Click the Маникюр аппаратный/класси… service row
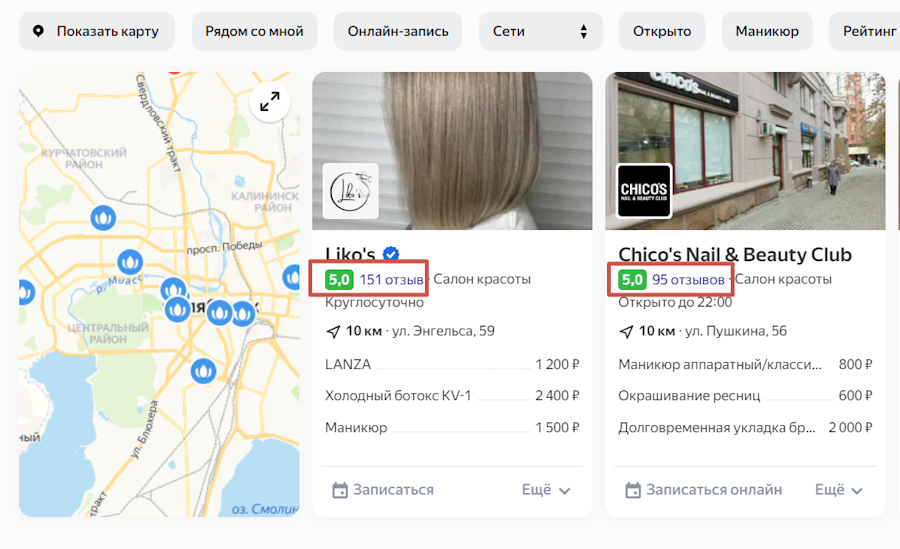Image resolution: width=900 pixels, height=549 pixels. [745, 364]
